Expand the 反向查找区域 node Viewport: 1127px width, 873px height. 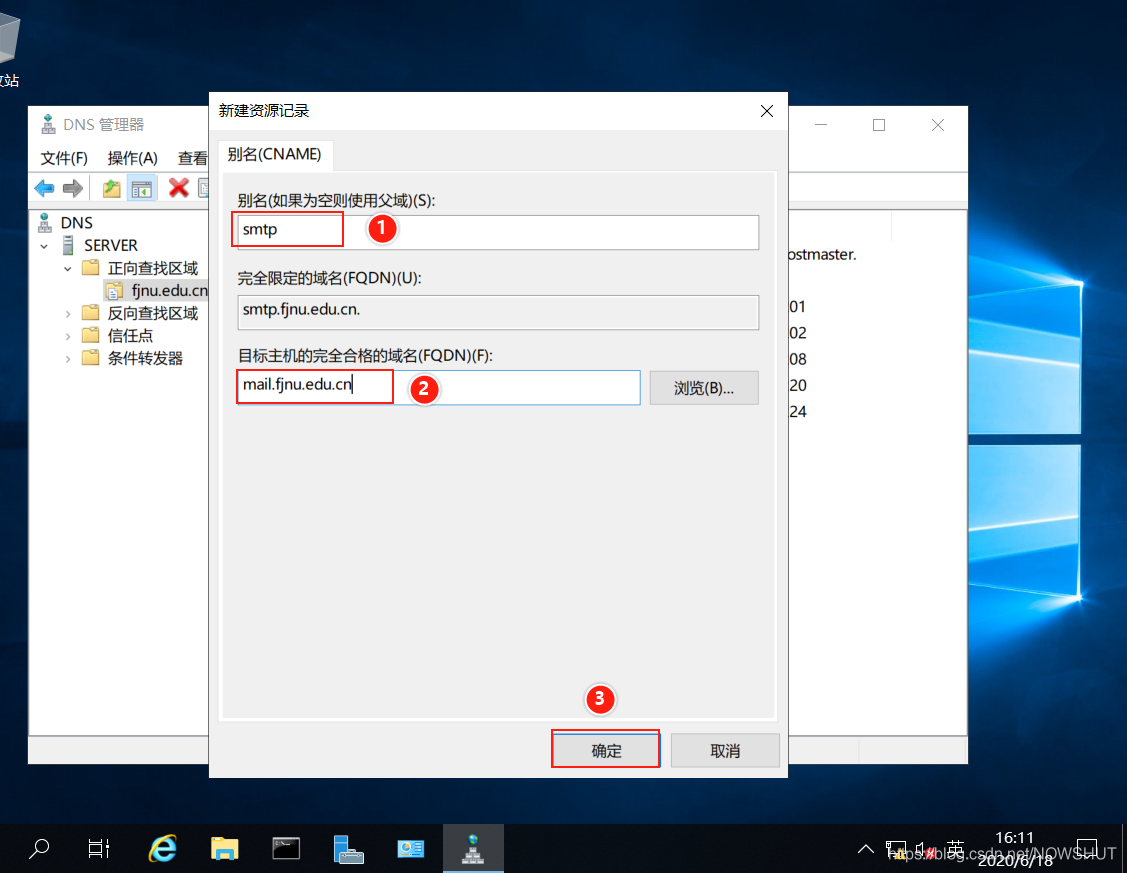tap(68, 314)
